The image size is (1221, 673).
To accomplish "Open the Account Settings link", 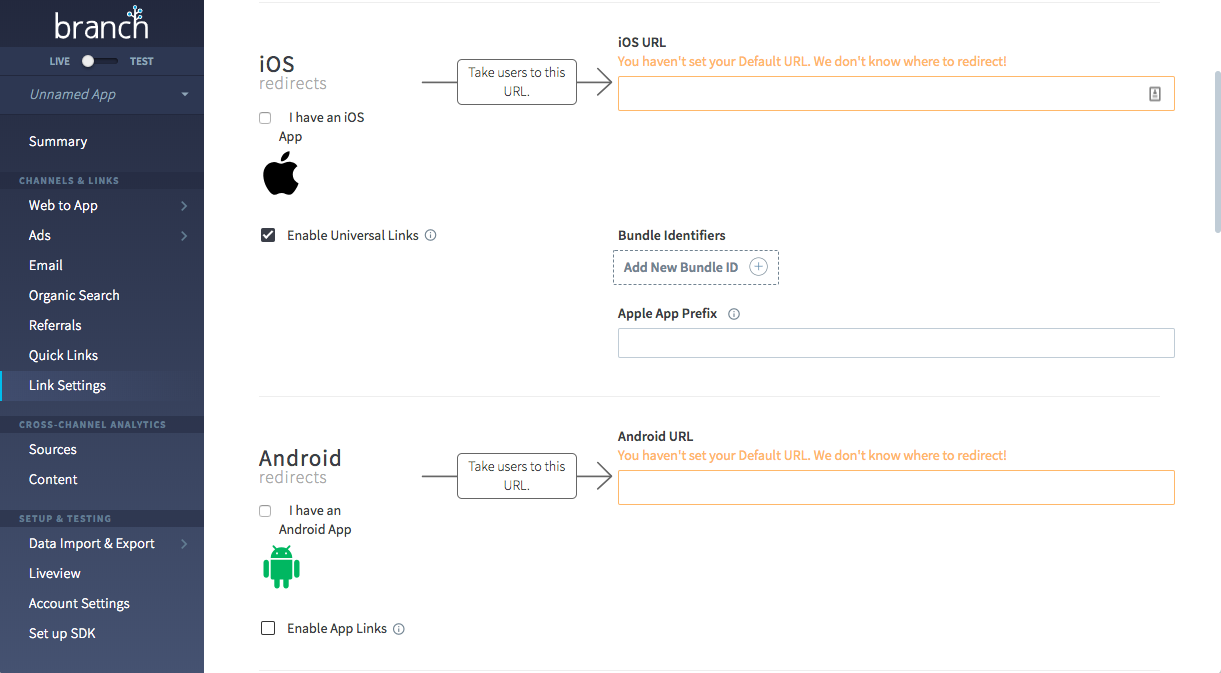I will tap(79, 603).
